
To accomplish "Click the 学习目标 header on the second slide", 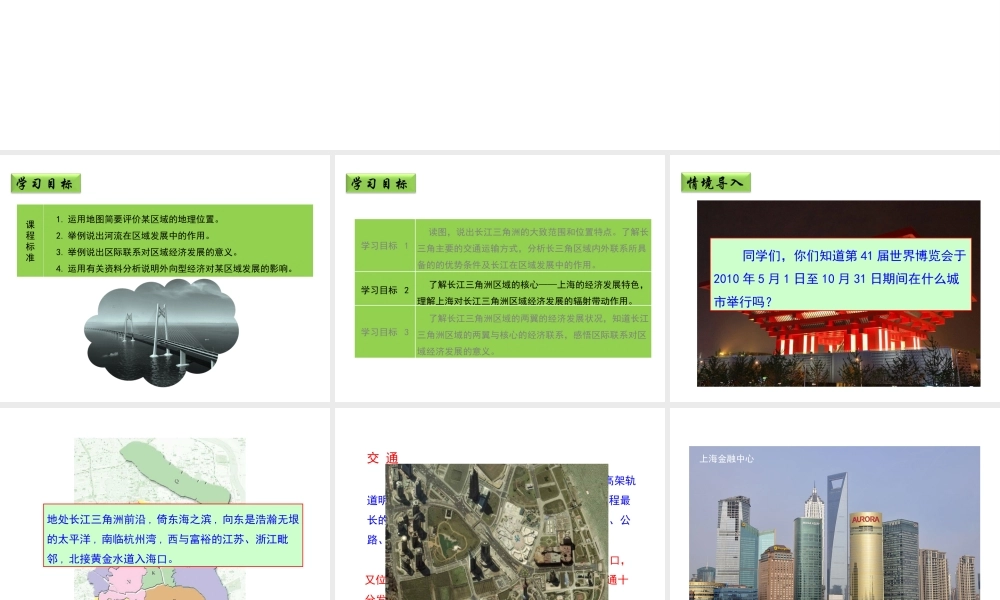I will [380, 183].
